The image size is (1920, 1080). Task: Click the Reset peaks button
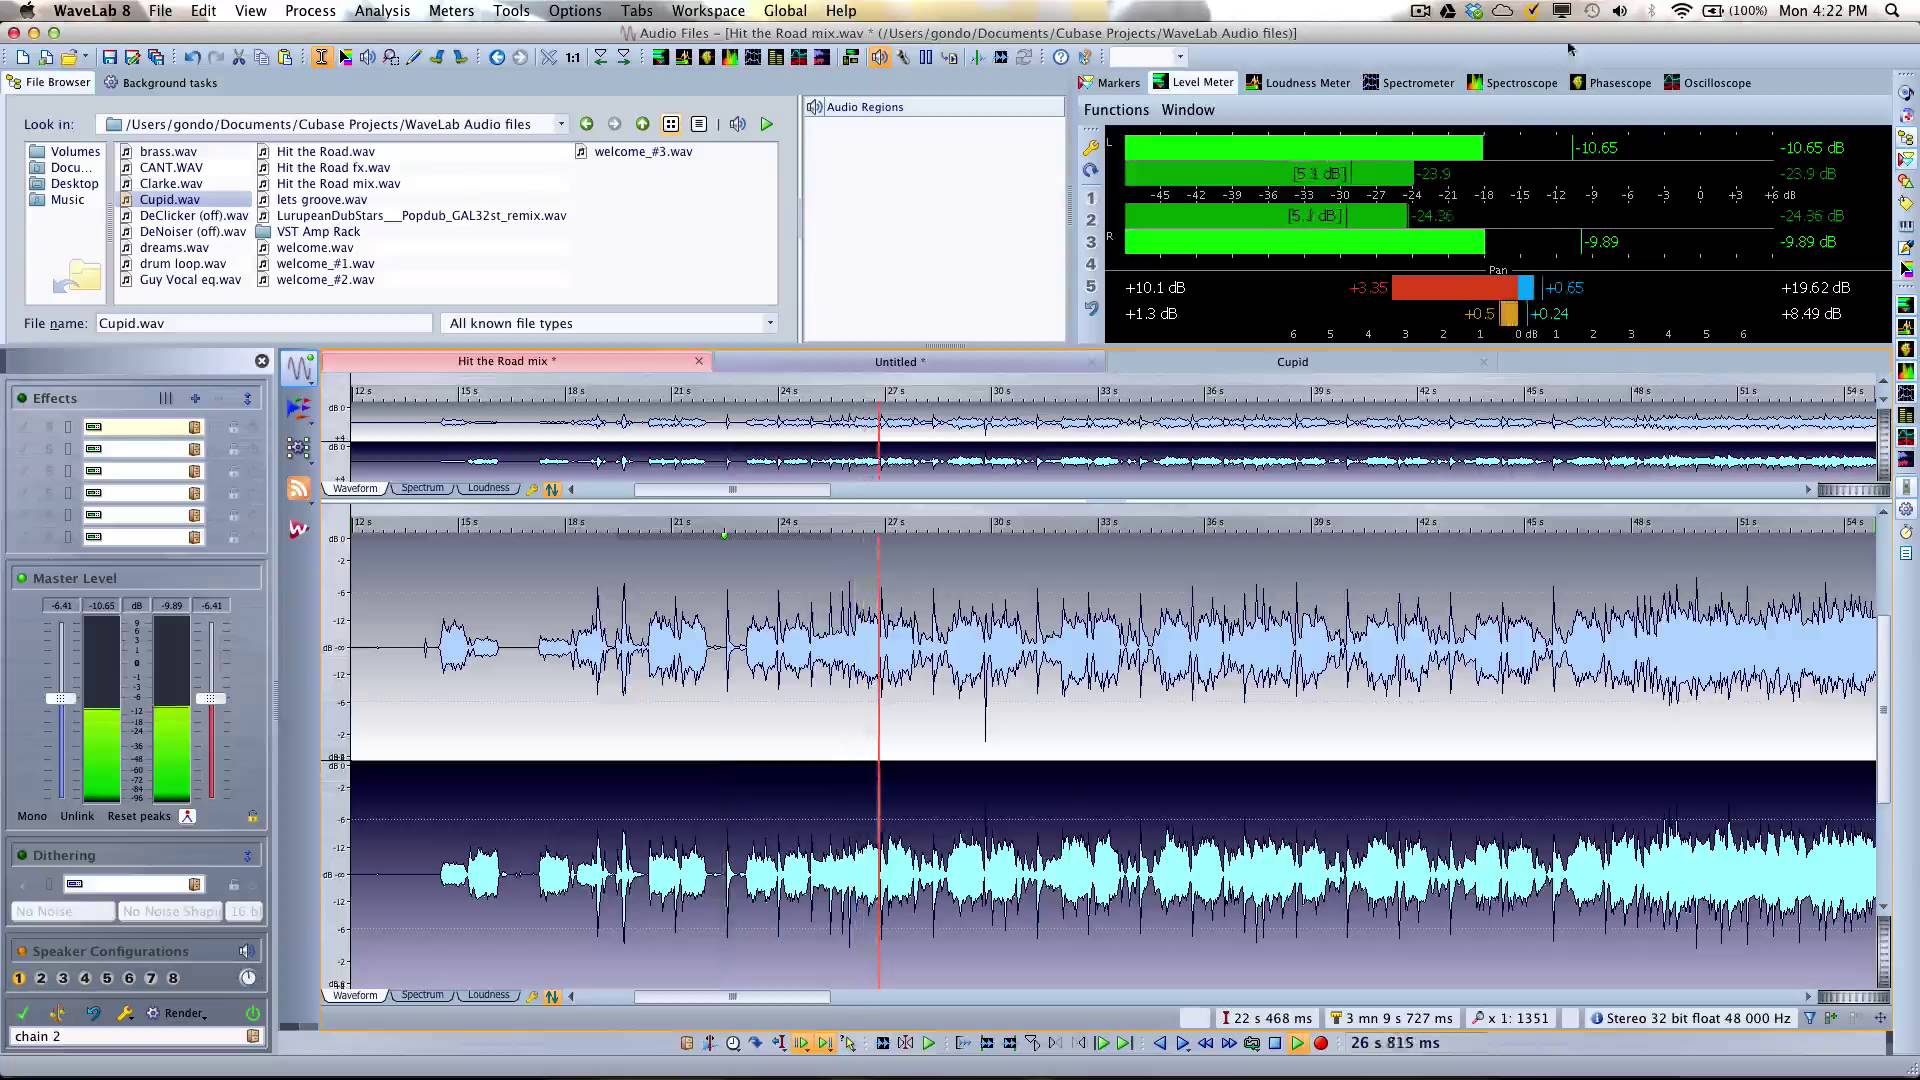(139, 816)
